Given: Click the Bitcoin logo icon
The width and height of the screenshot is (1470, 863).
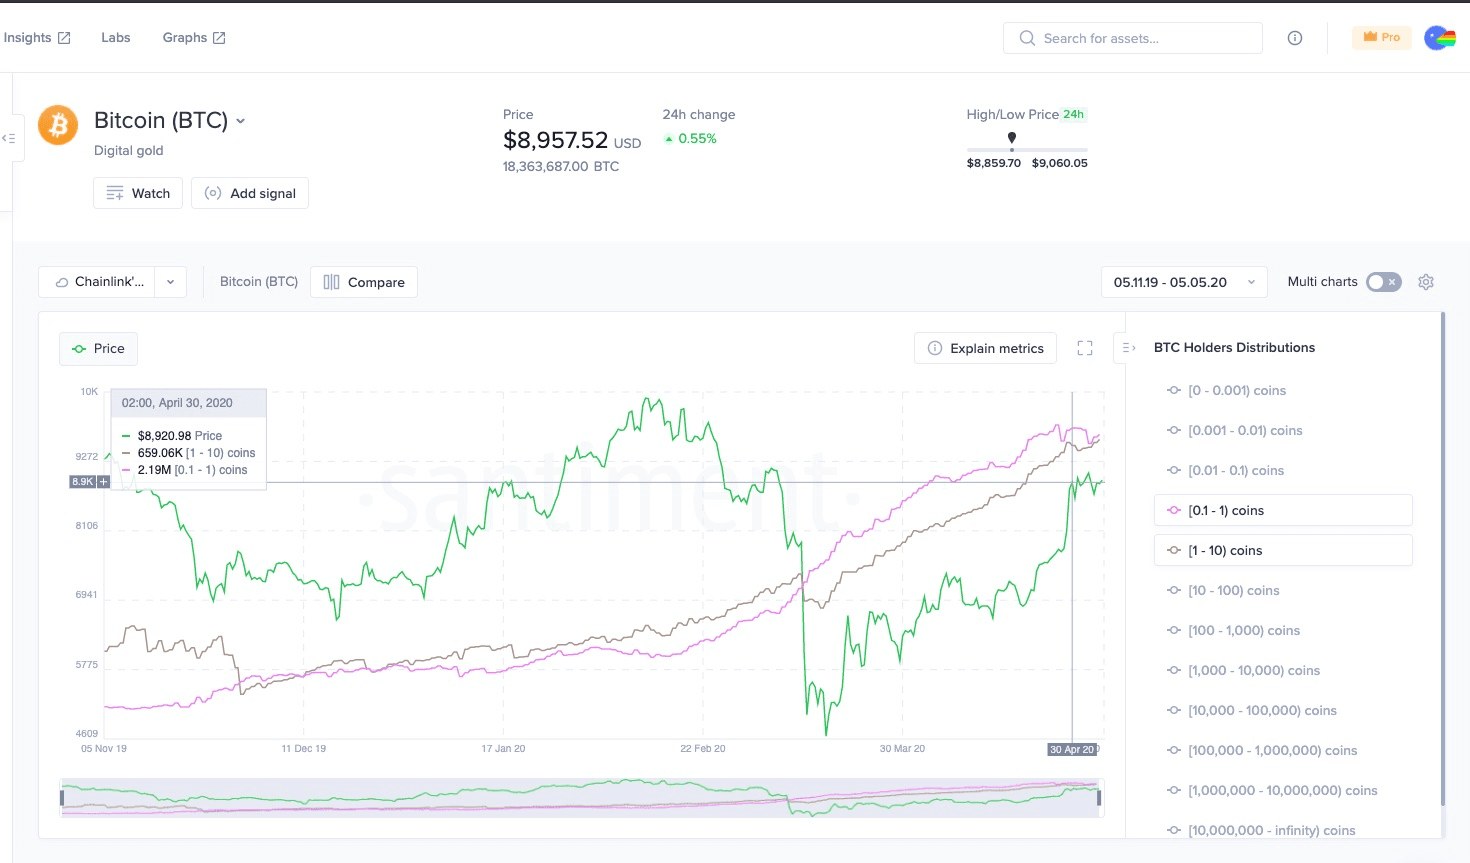Looking at the screenshot, I should pyautogui.click(x=58, y=126).
